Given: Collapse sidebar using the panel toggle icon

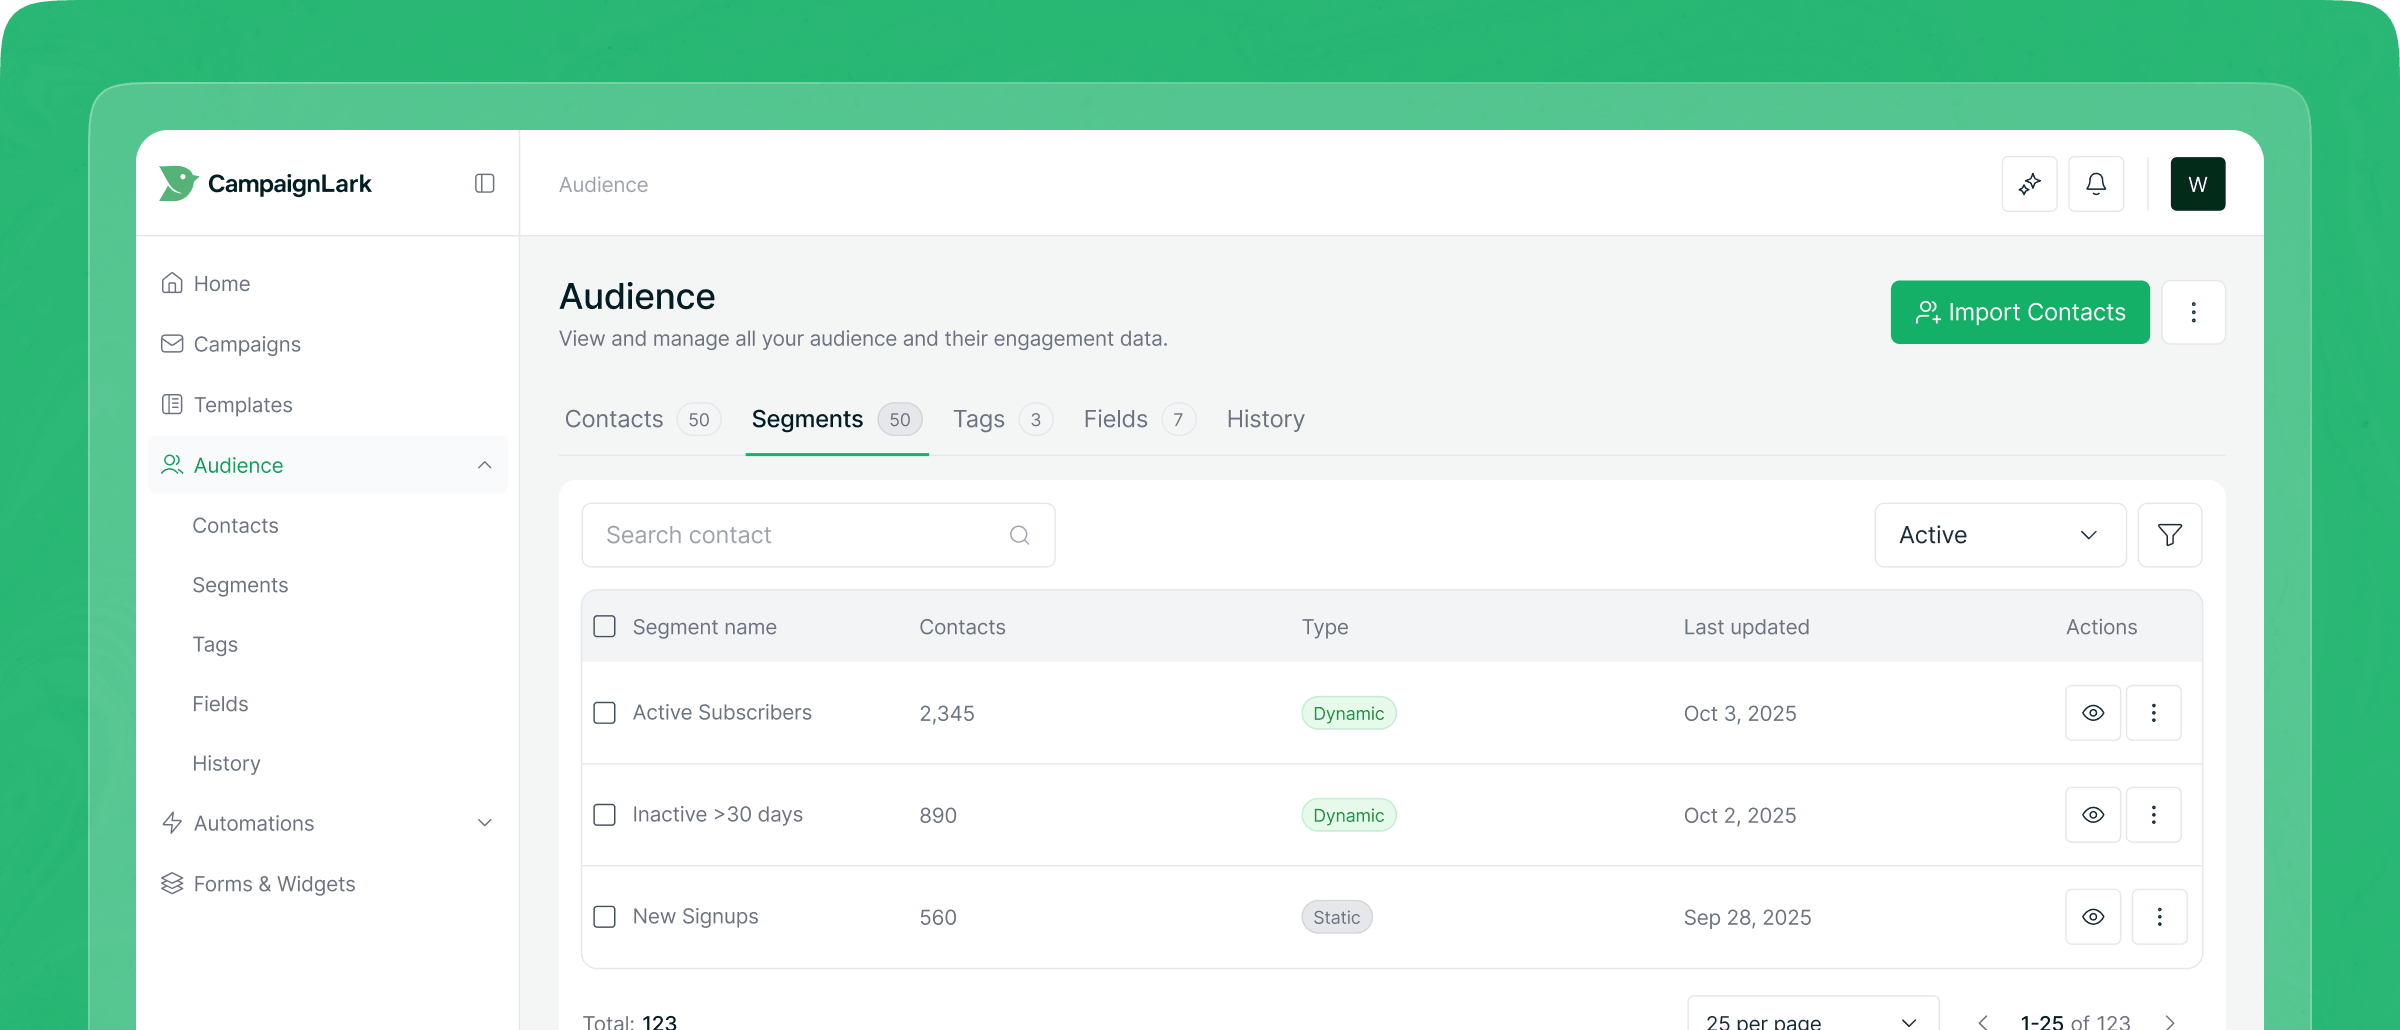Looking at the screenshot, I should 484,183.
